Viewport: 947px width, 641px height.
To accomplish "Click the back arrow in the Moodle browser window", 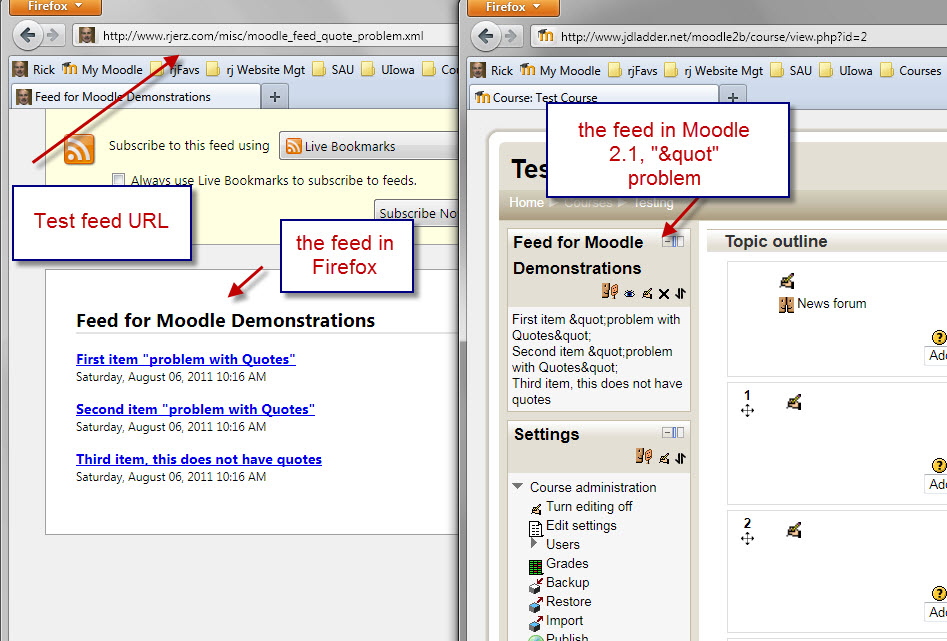I will click(486, 36).
